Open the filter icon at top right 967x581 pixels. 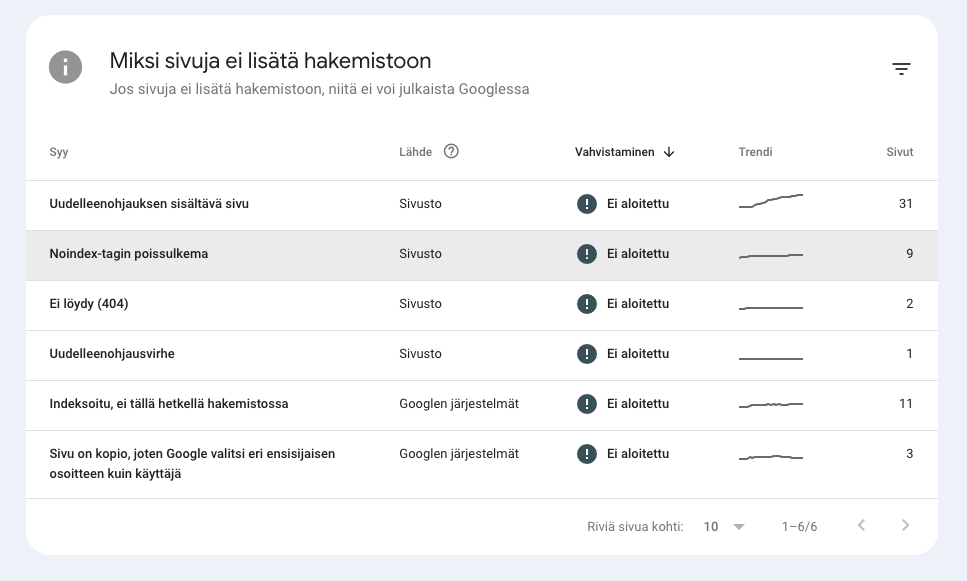click(x=902, y=68)
